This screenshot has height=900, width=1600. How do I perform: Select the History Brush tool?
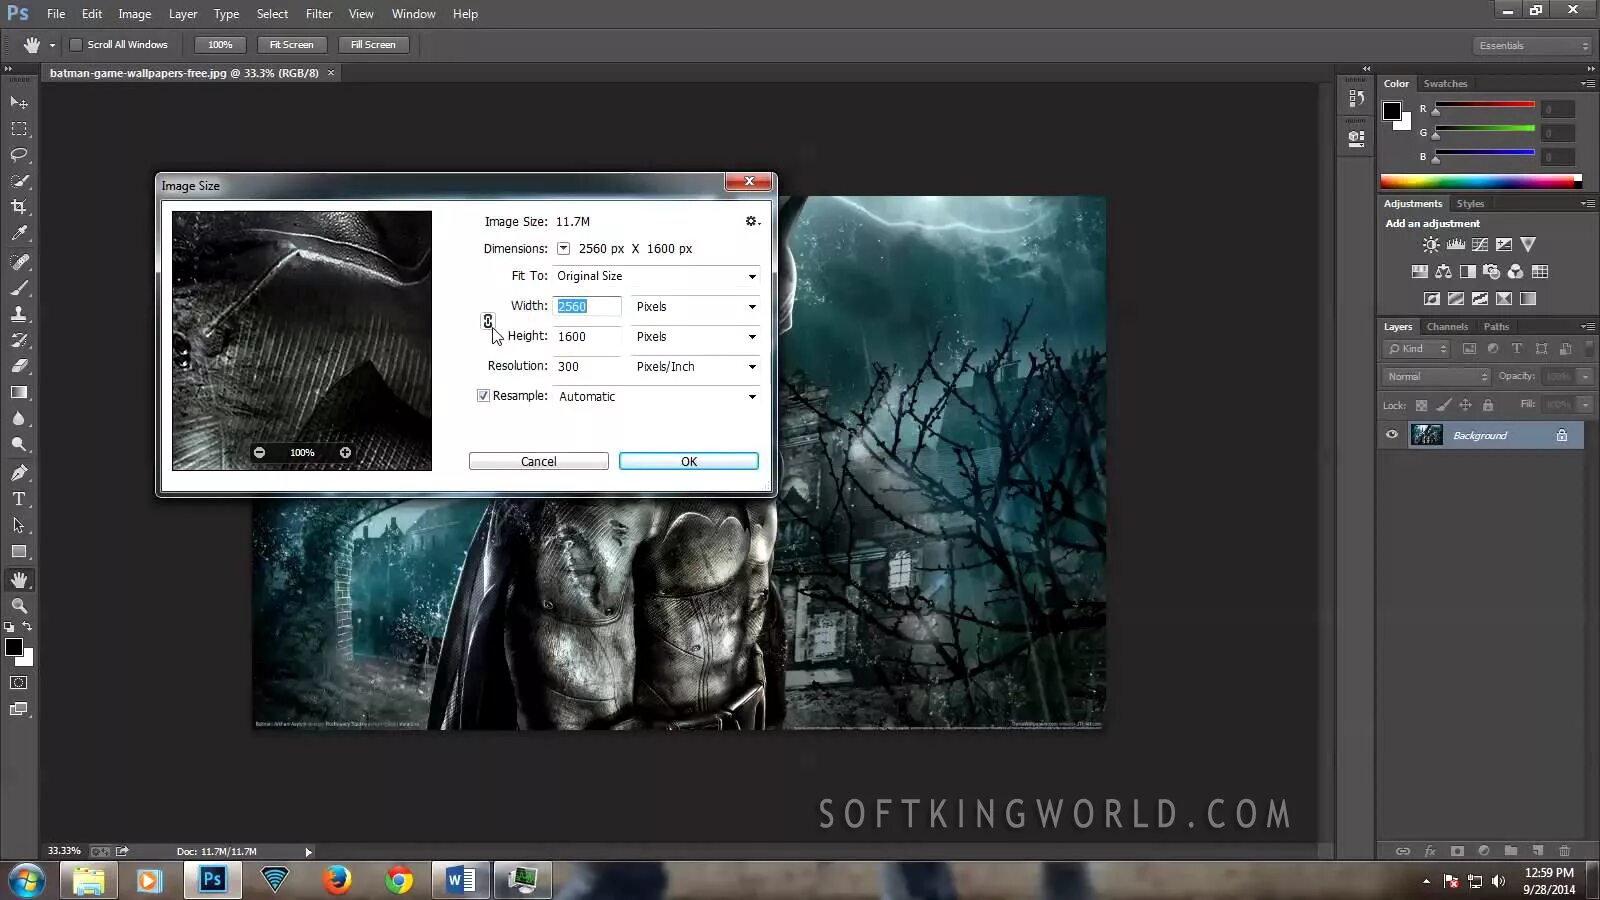pos(19,340)
